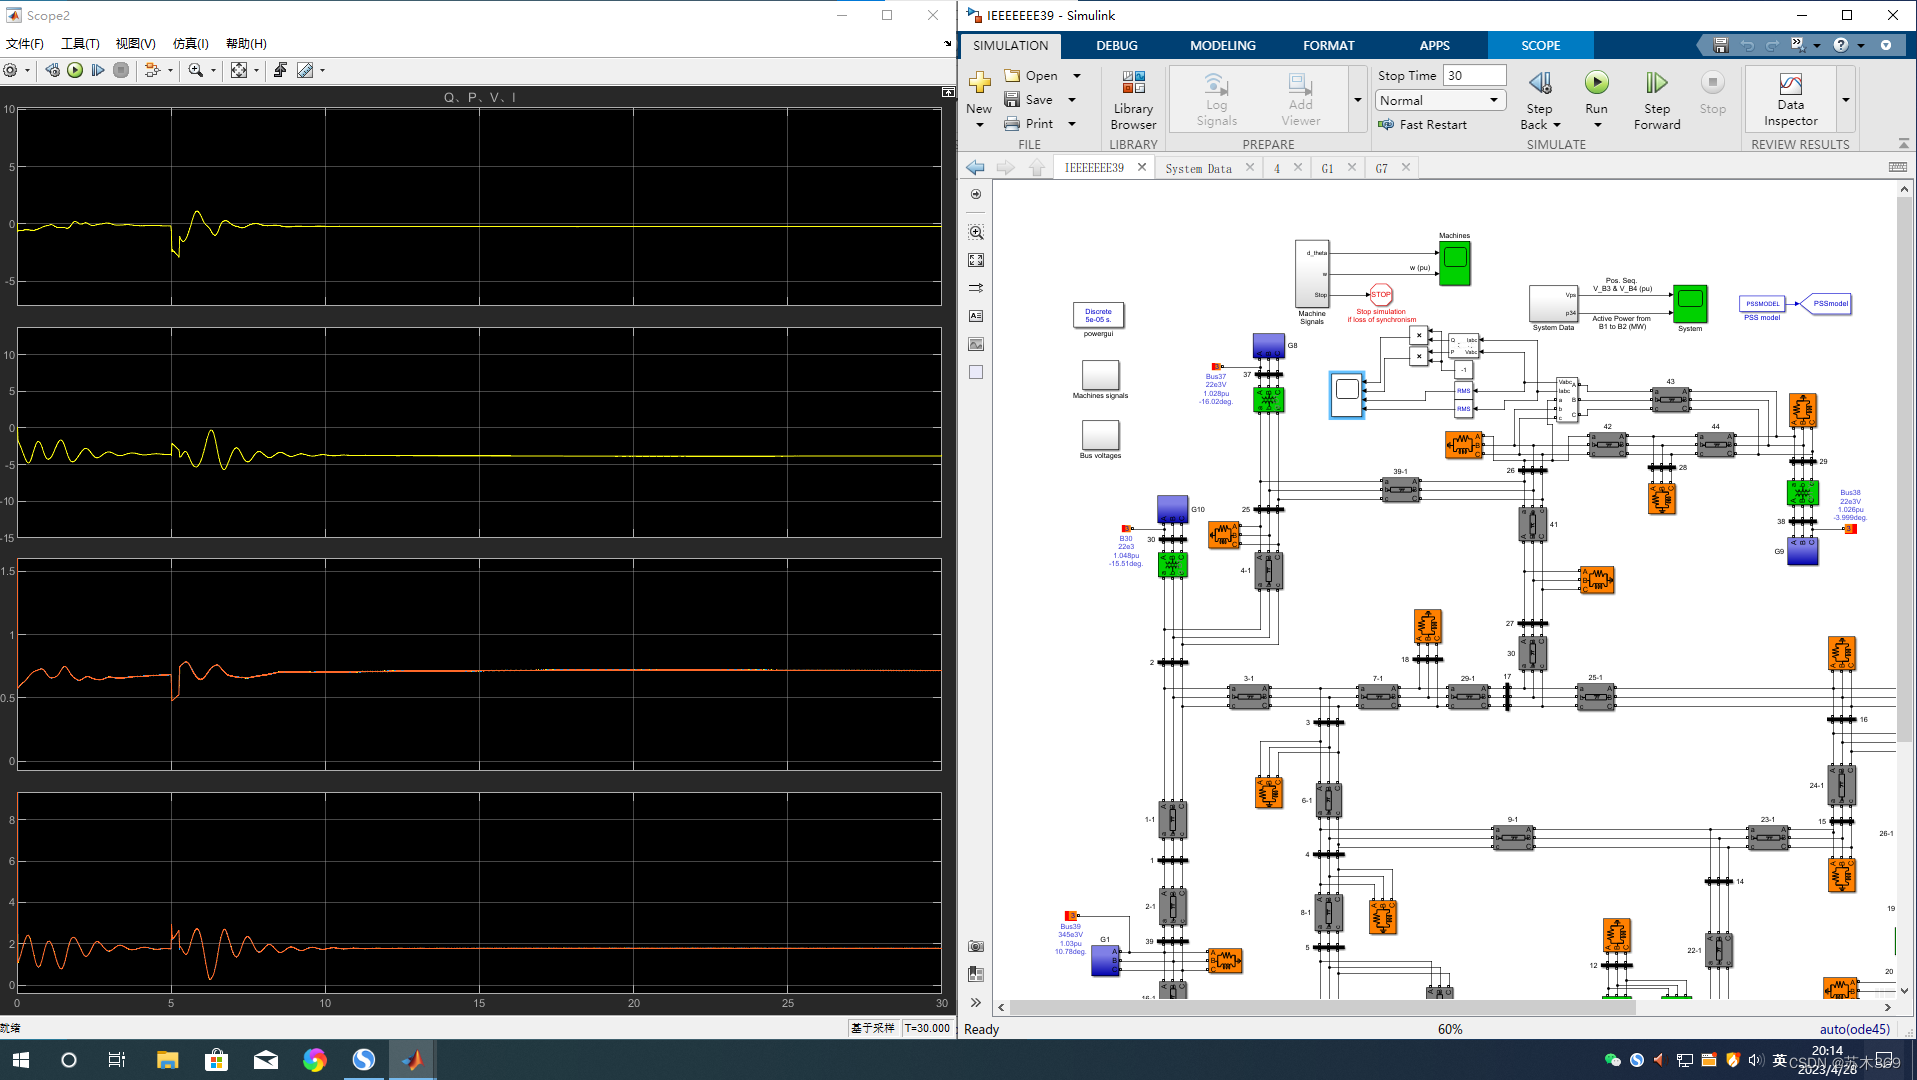Screen dimensions: 1917x1080
Task: Click MATLAB icon on the taskbar
Action: point(412,1060)
